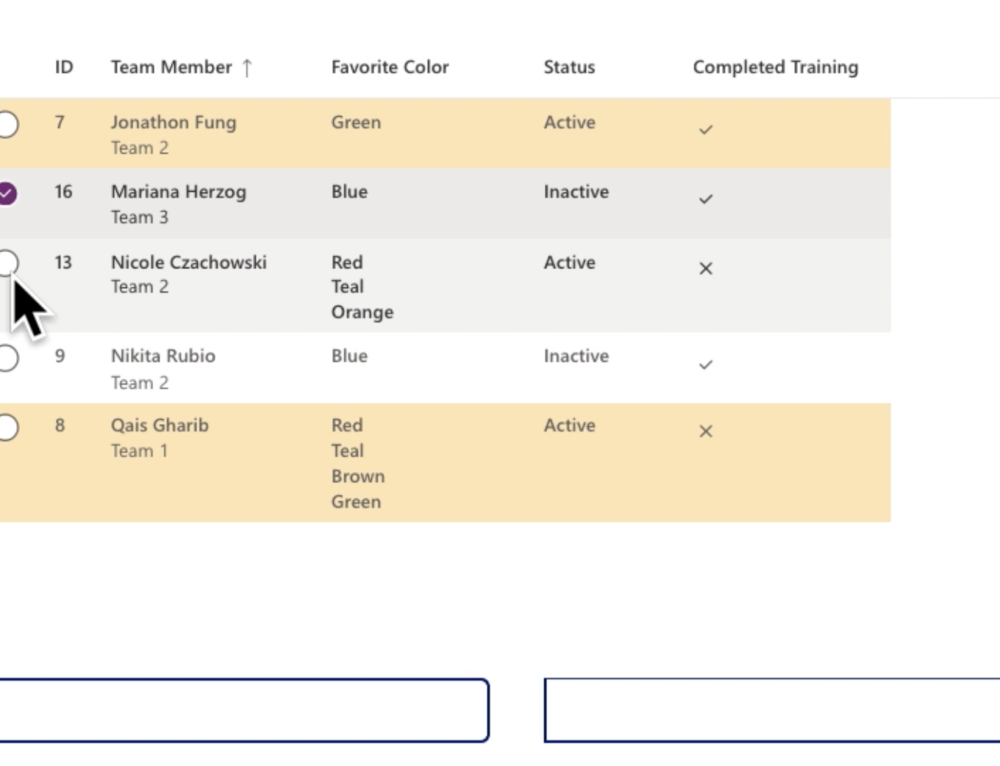Select Nikita Rubio's row checkbox
This screenshot has width=1000, height=766.
point(8,357)
